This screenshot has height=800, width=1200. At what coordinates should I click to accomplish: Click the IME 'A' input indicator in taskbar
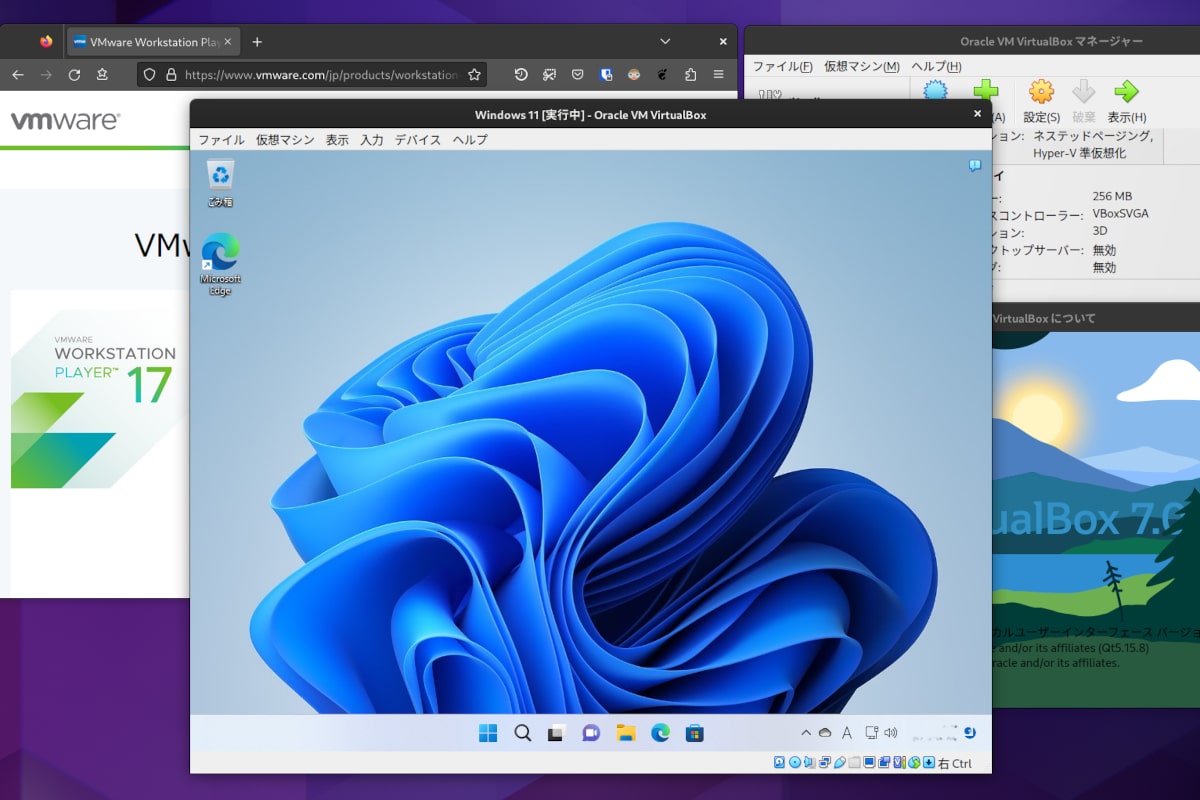[847, 733]
